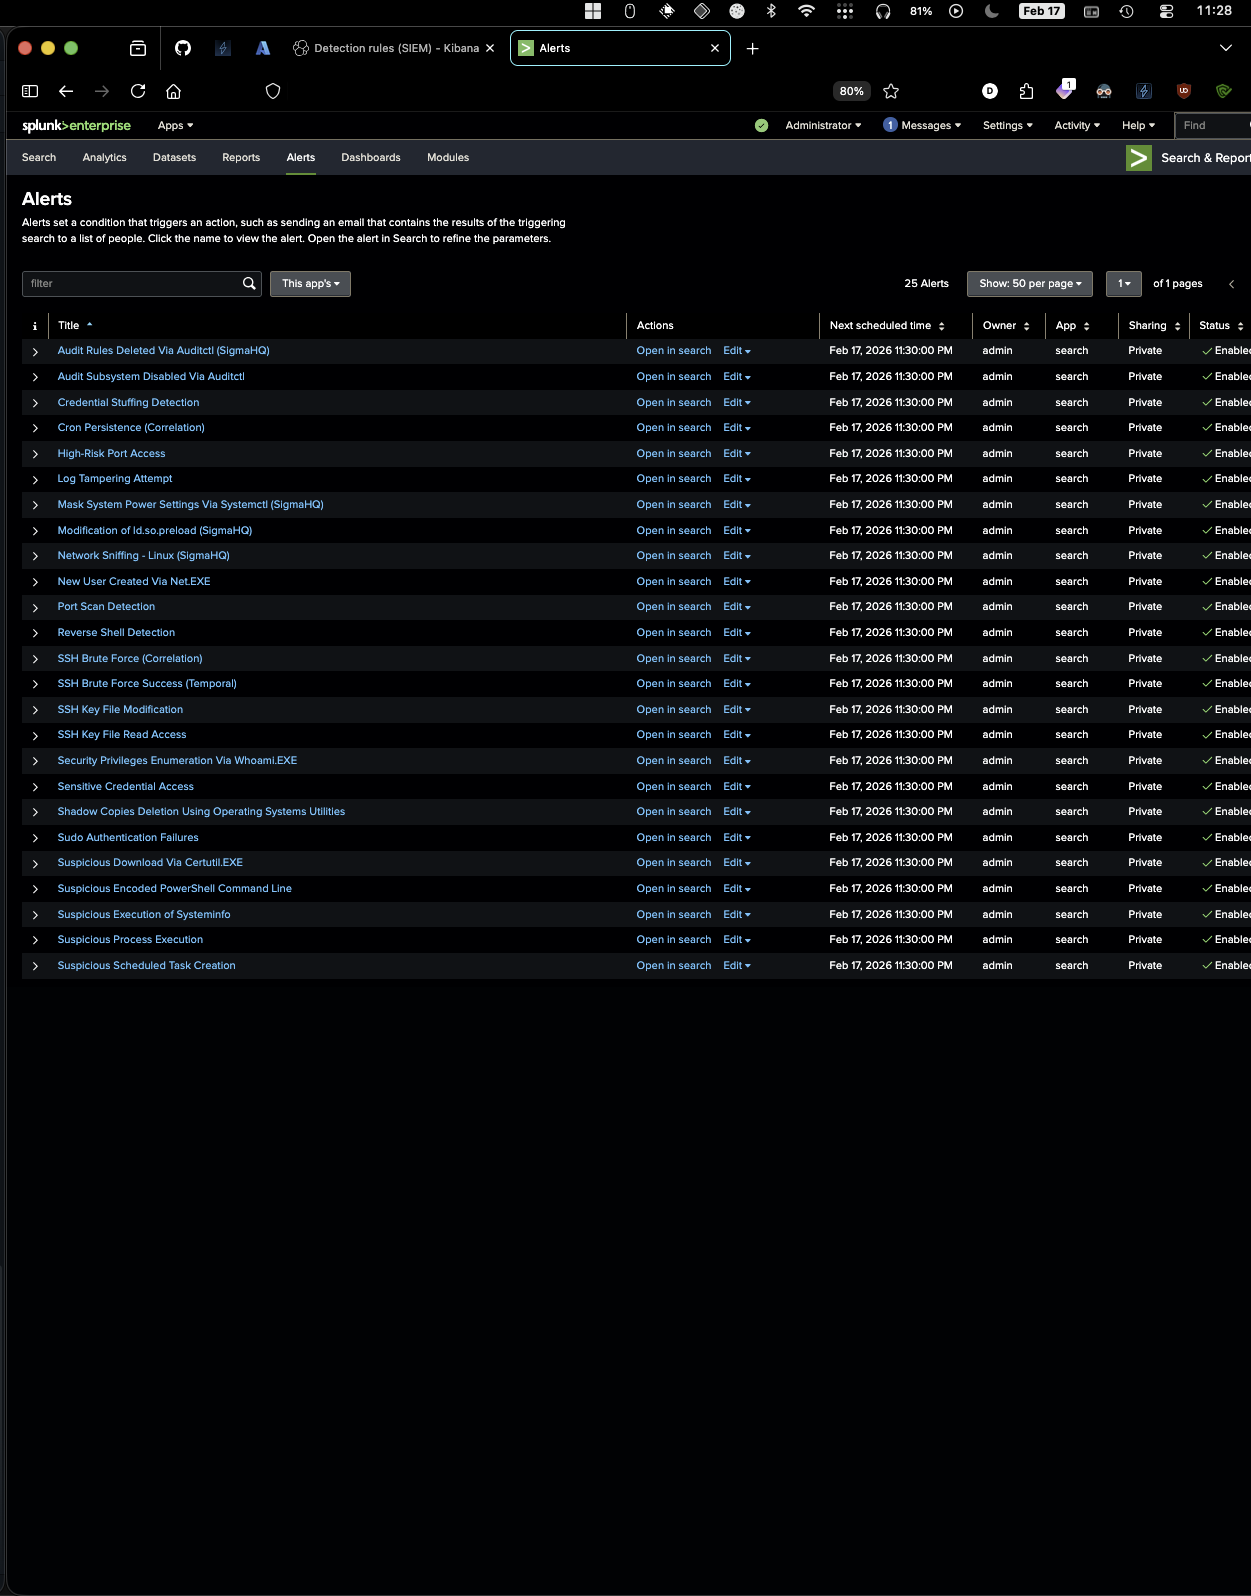The image size is (1251, 1596).
Task: Click the Find input in top bar
Action: tap(1212, 126)
